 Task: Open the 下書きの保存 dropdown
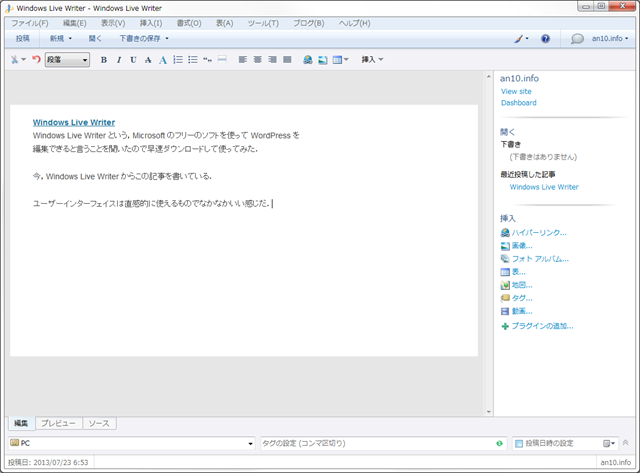(144, 38)
